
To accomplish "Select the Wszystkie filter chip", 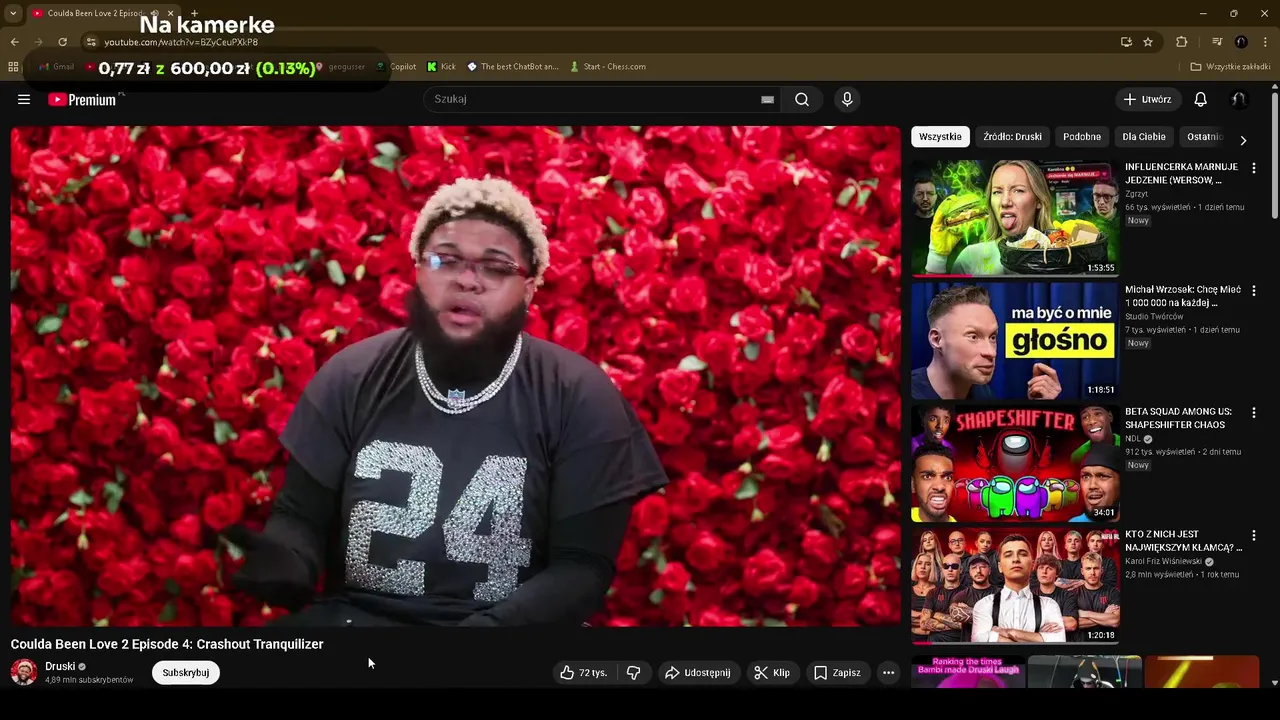I will (x=940, y=137).
